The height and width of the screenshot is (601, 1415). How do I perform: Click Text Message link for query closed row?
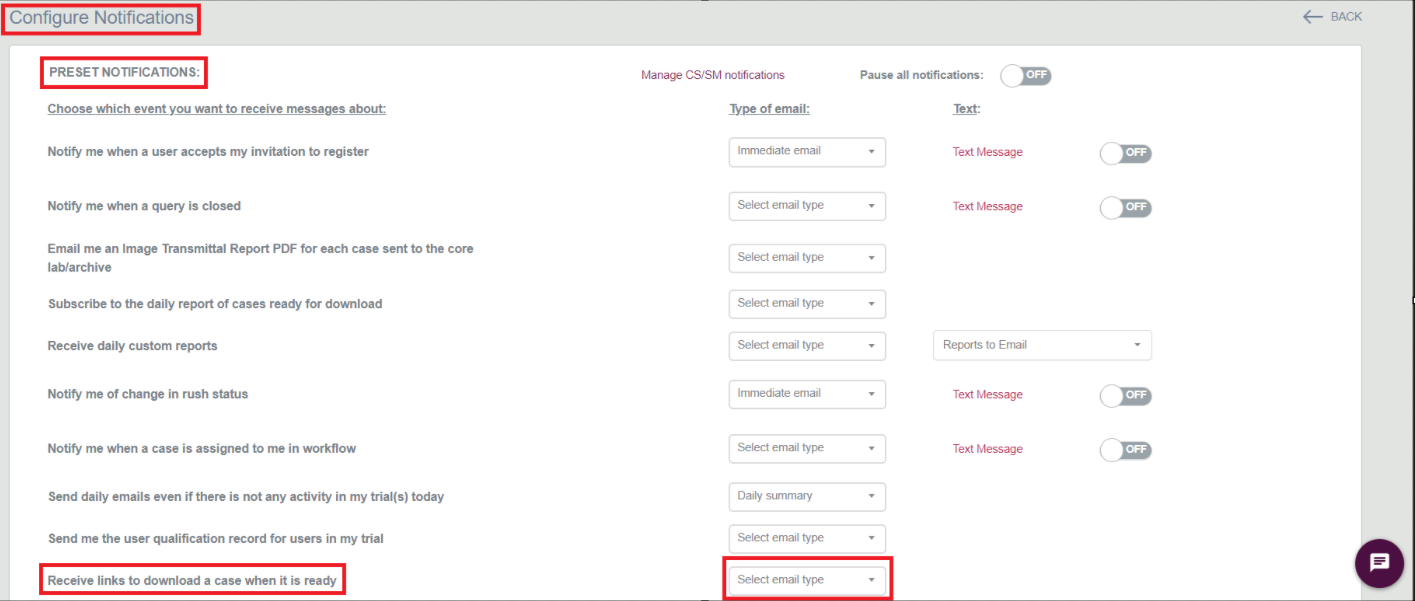[x=987, y=206]
